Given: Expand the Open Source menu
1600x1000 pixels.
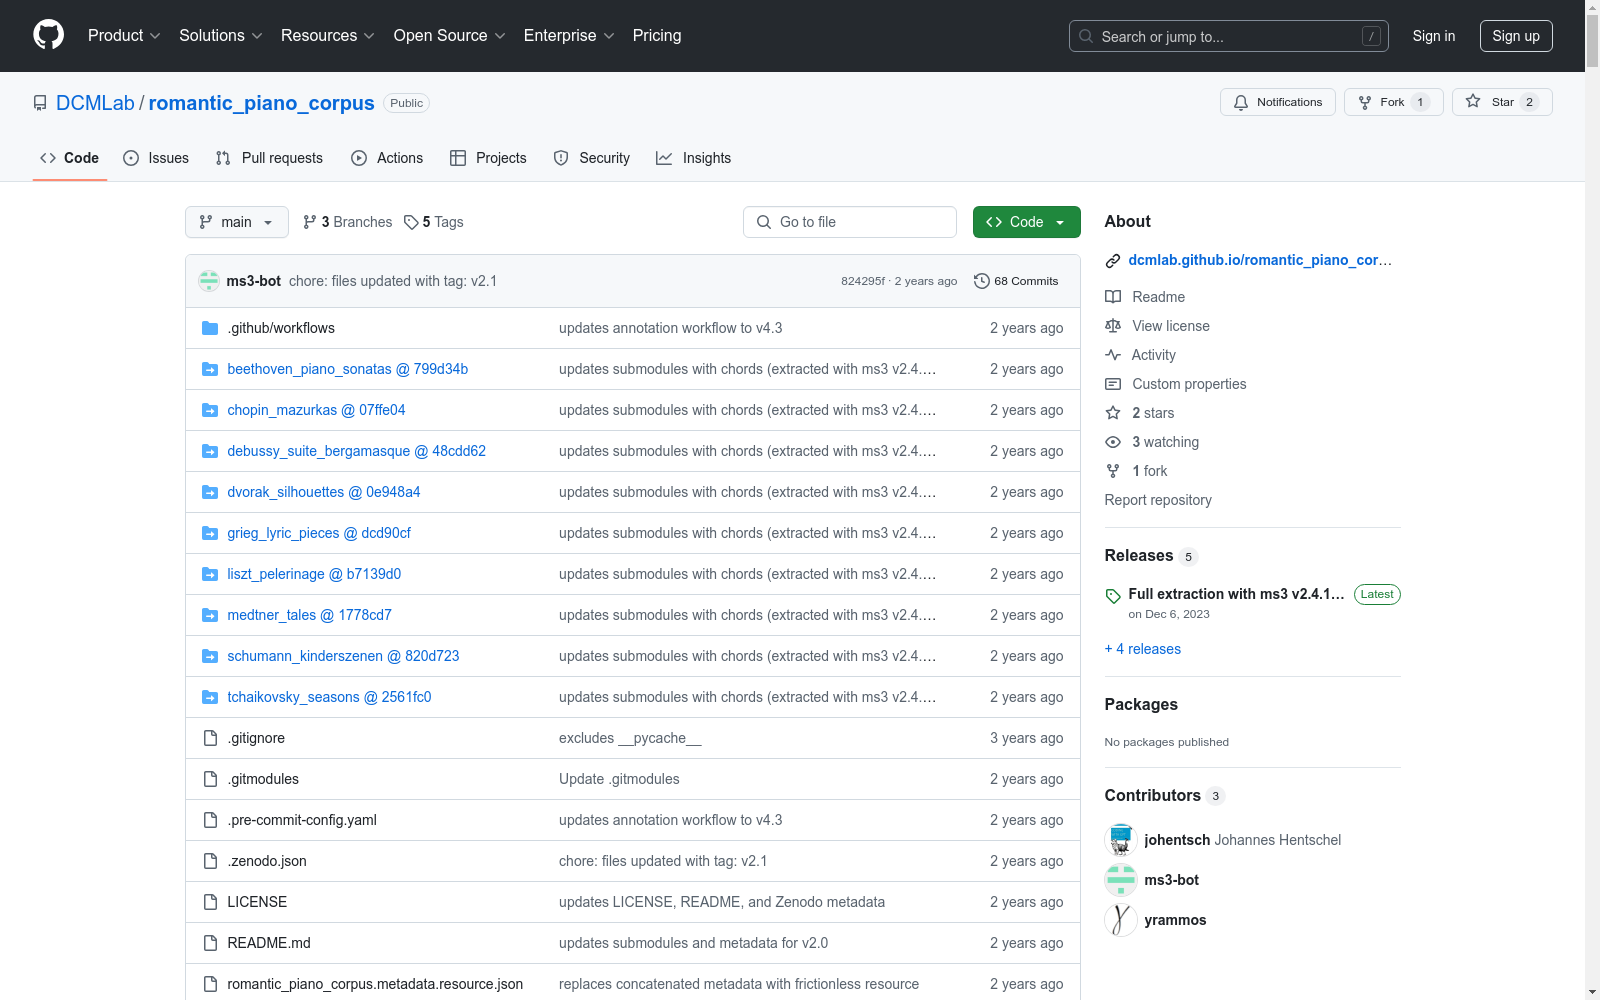Looking at the screenshot, I should 450,36.
